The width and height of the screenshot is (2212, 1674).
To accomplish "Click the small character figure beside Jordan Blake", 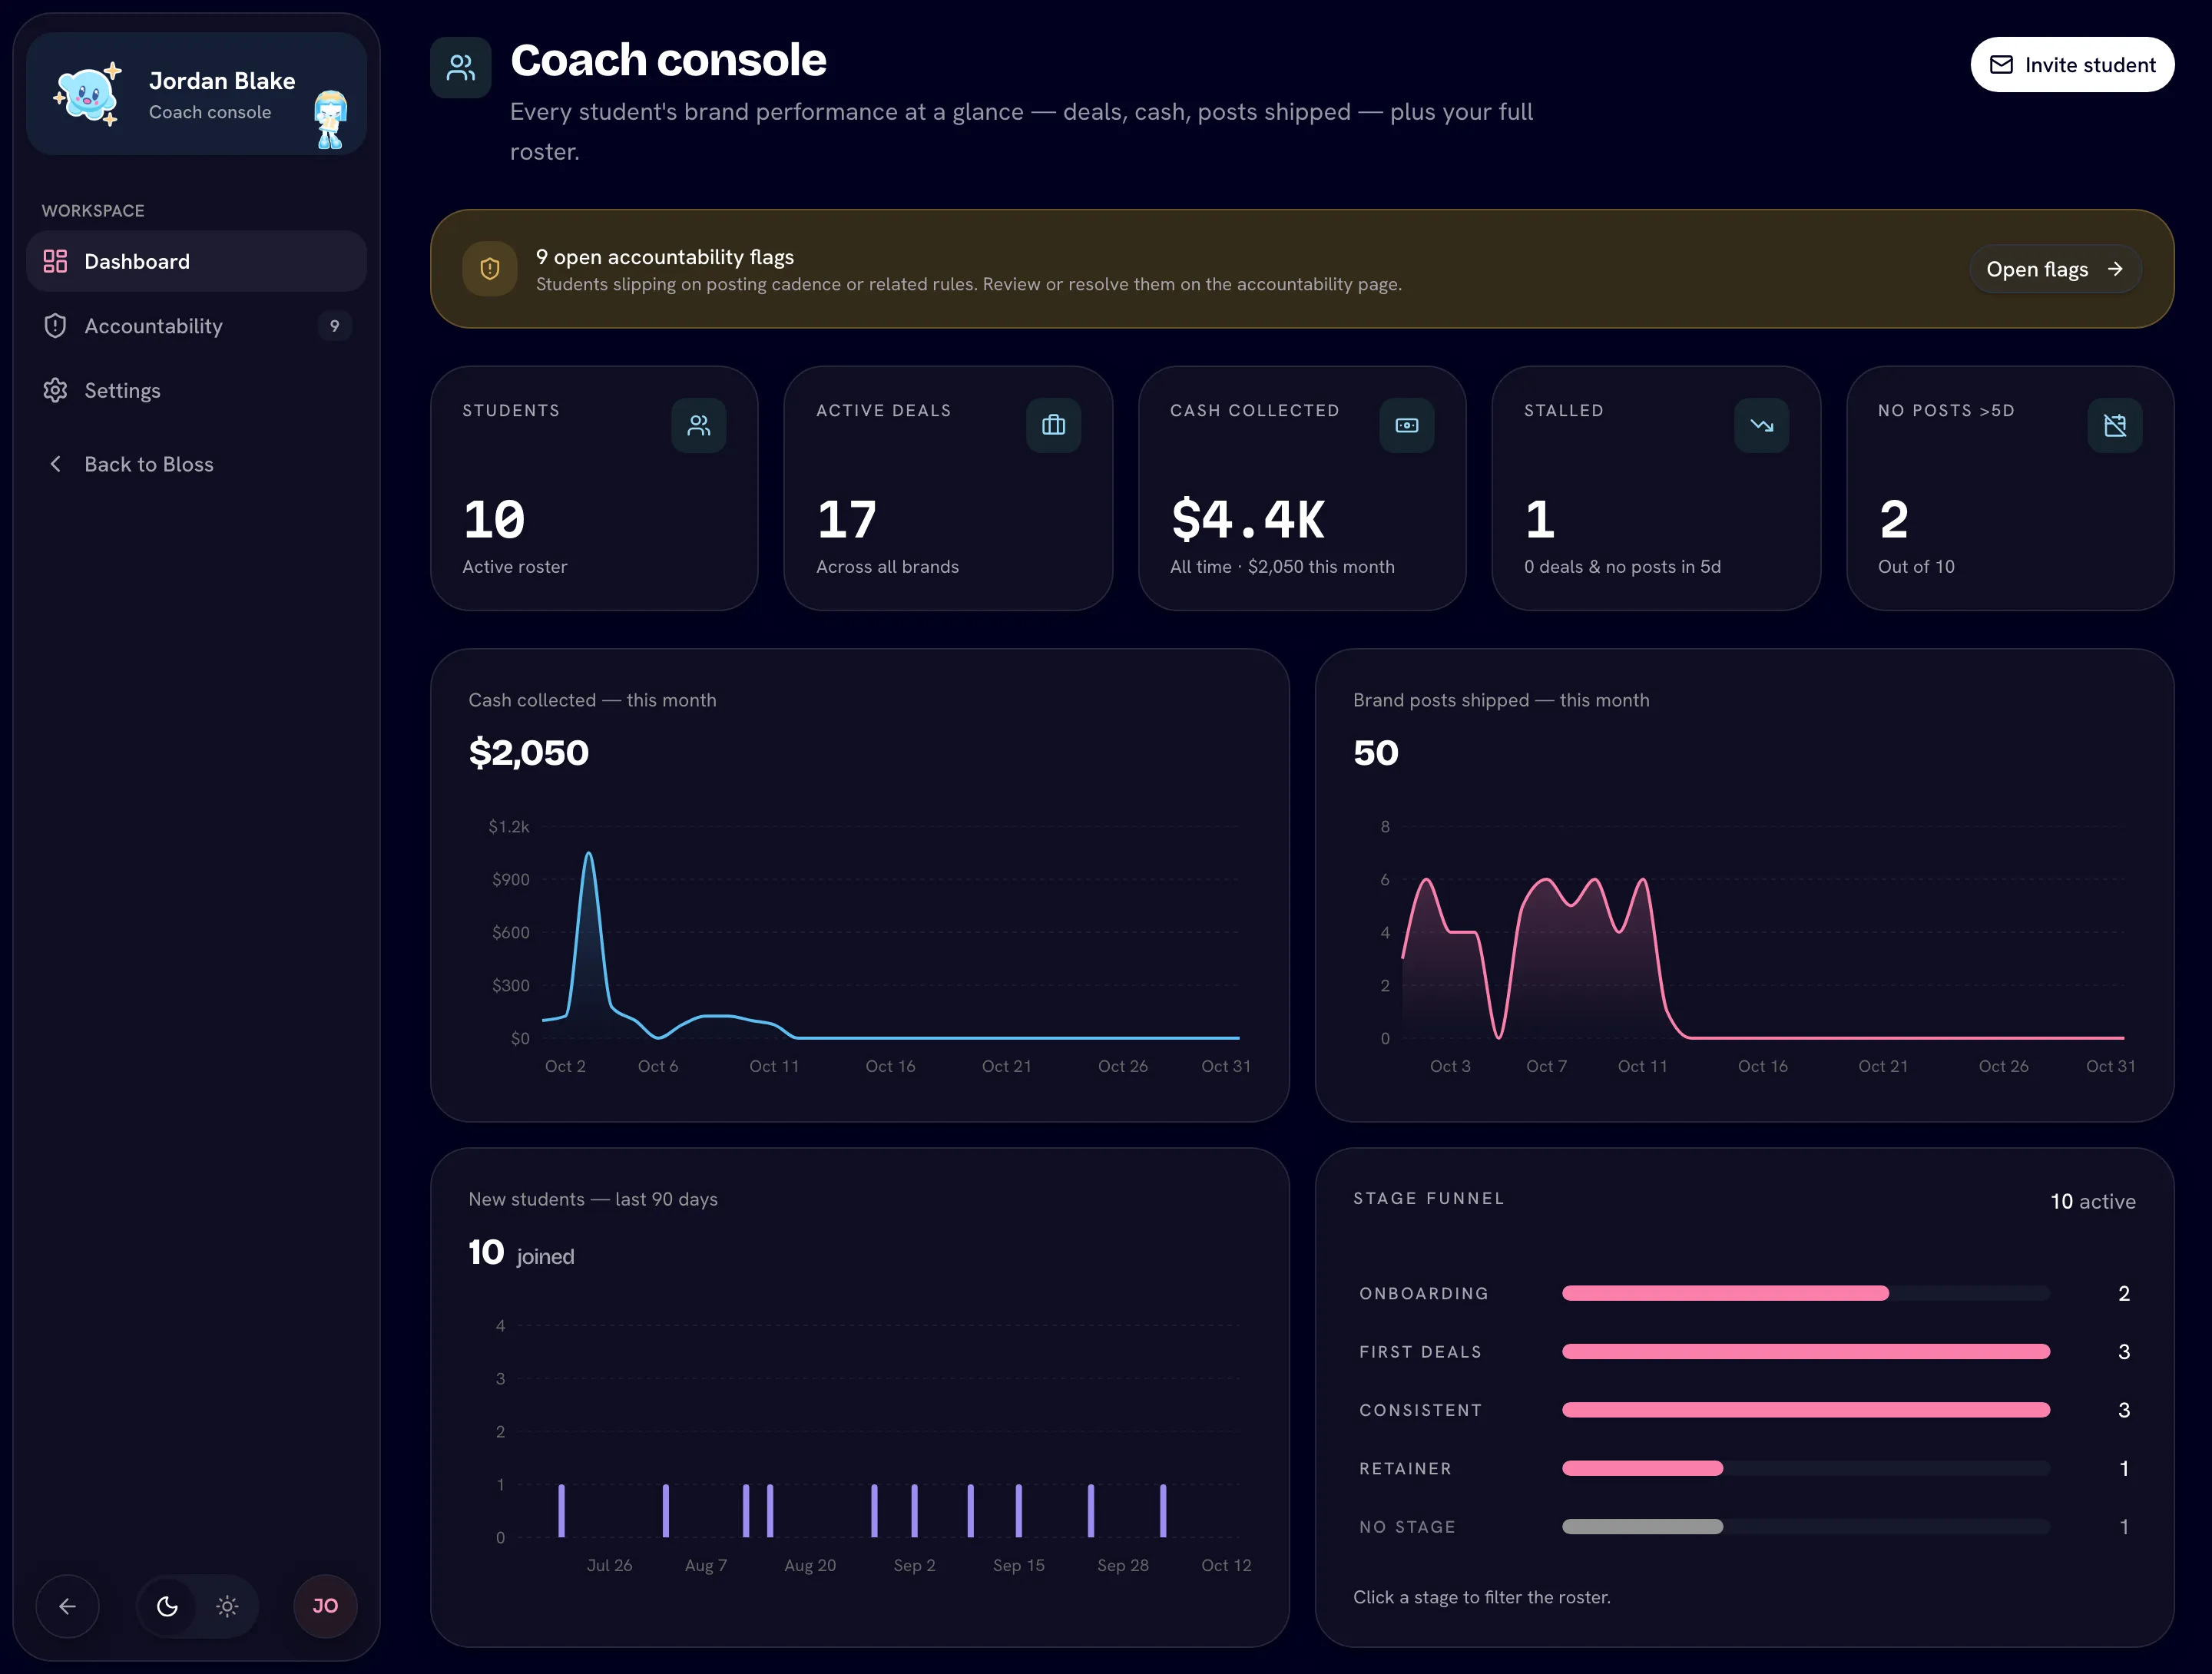I will point(330,119).
